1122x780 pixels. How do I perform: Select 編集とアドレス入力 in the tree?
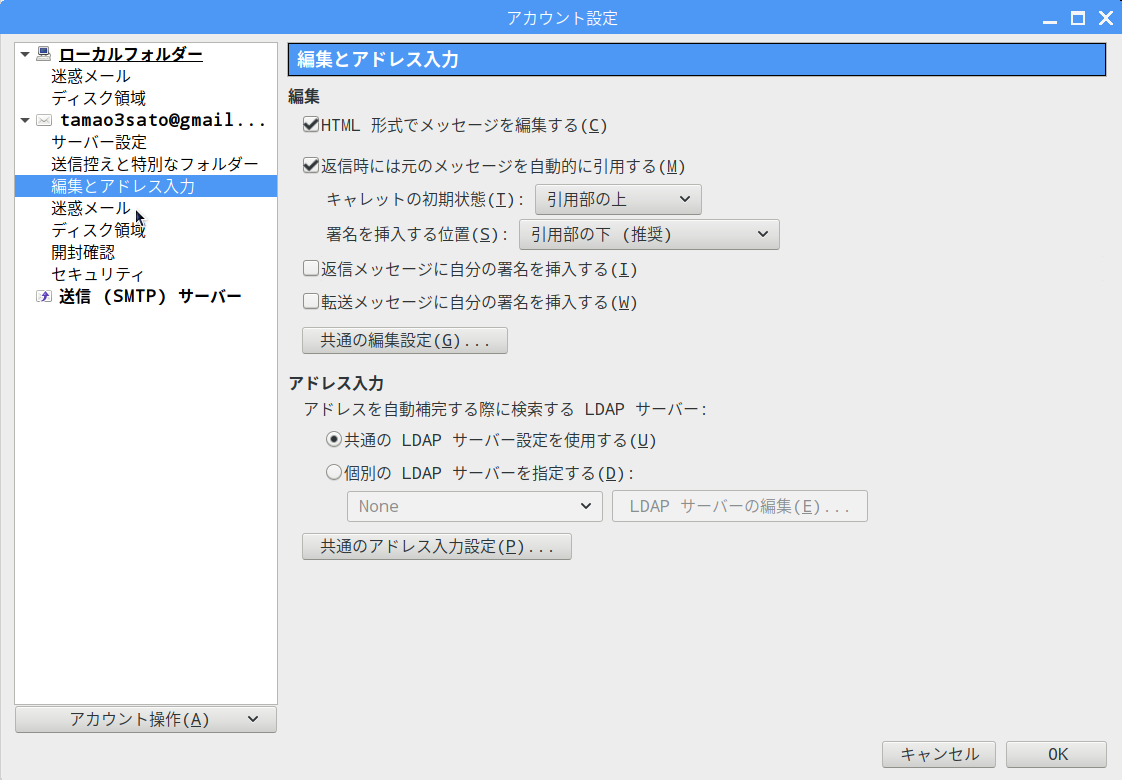point(146,186)
